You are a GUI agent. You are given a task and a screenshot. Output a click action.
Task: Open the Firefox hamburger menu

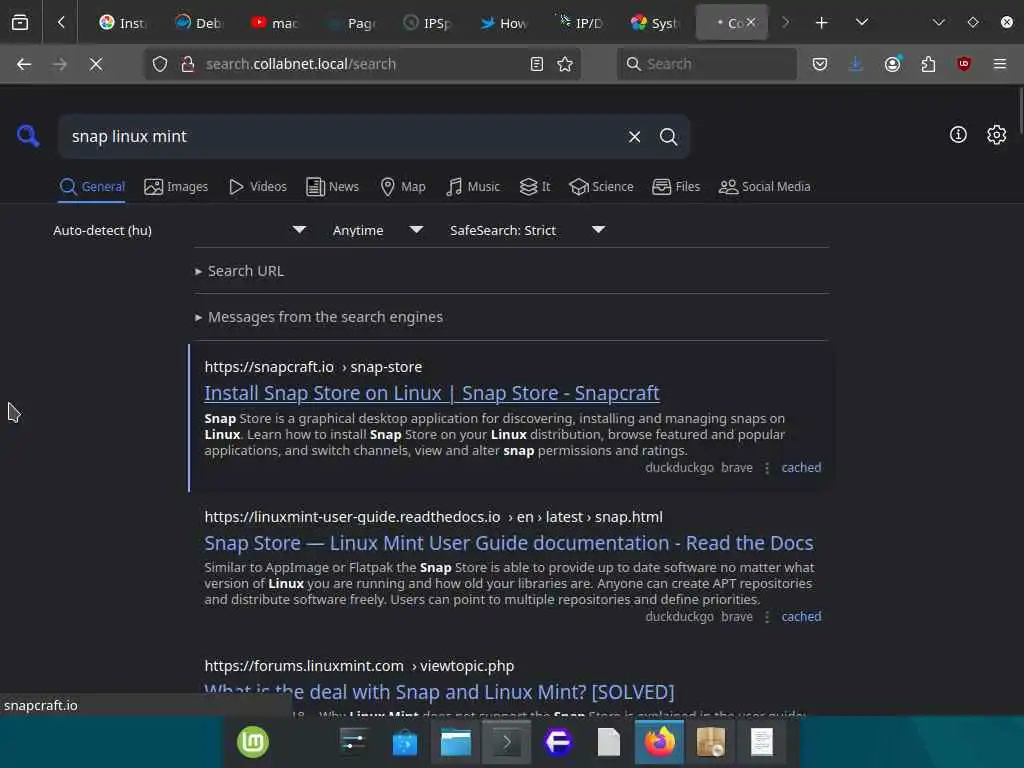point(1000,64)
